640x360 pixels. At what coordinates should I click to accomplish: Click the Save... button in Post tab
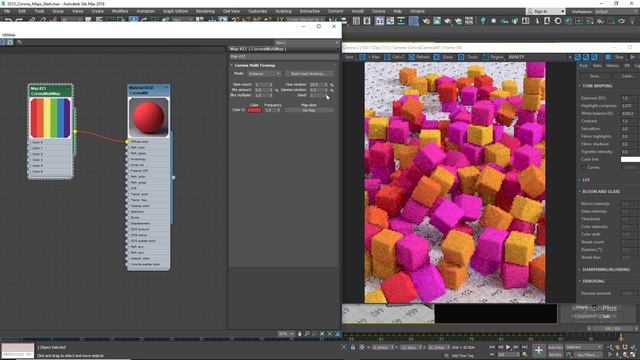[595, 76]
